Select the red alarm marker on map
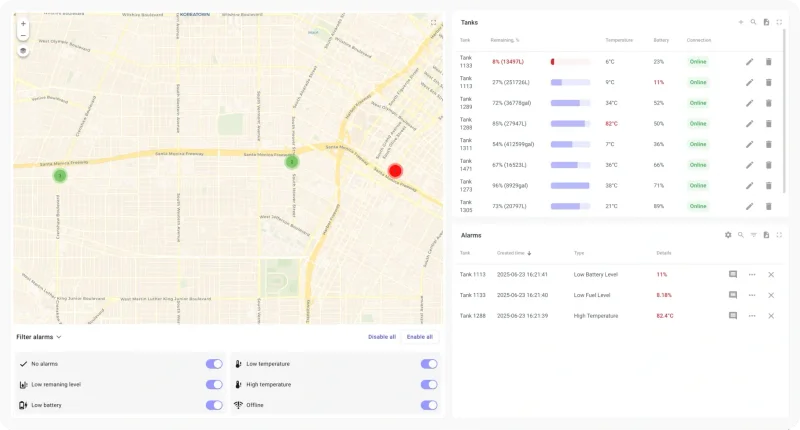800x430 pixels. coord(395,171)
